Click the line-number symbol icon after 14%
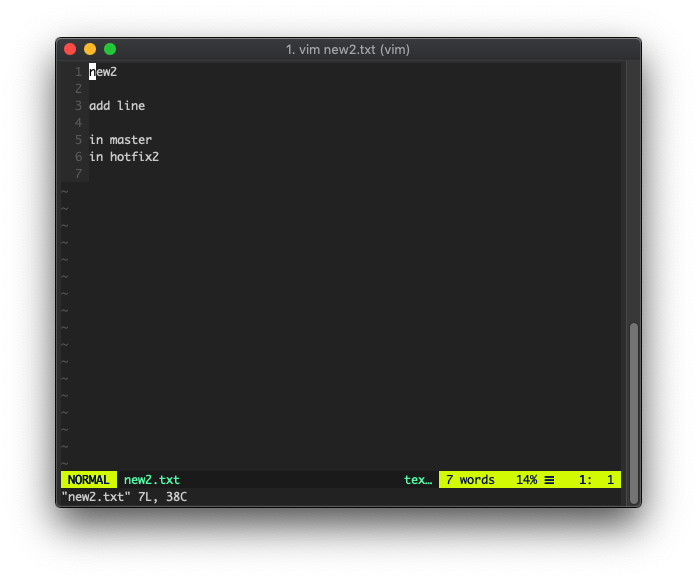697x581 pixels. click(x=549, y=480)
